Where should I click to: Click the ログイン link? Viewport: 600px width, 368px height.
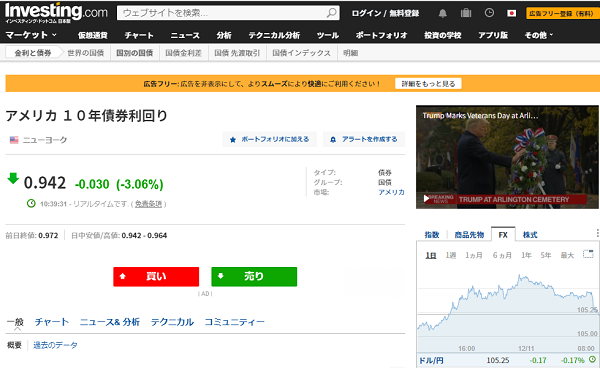coord(366,13)
